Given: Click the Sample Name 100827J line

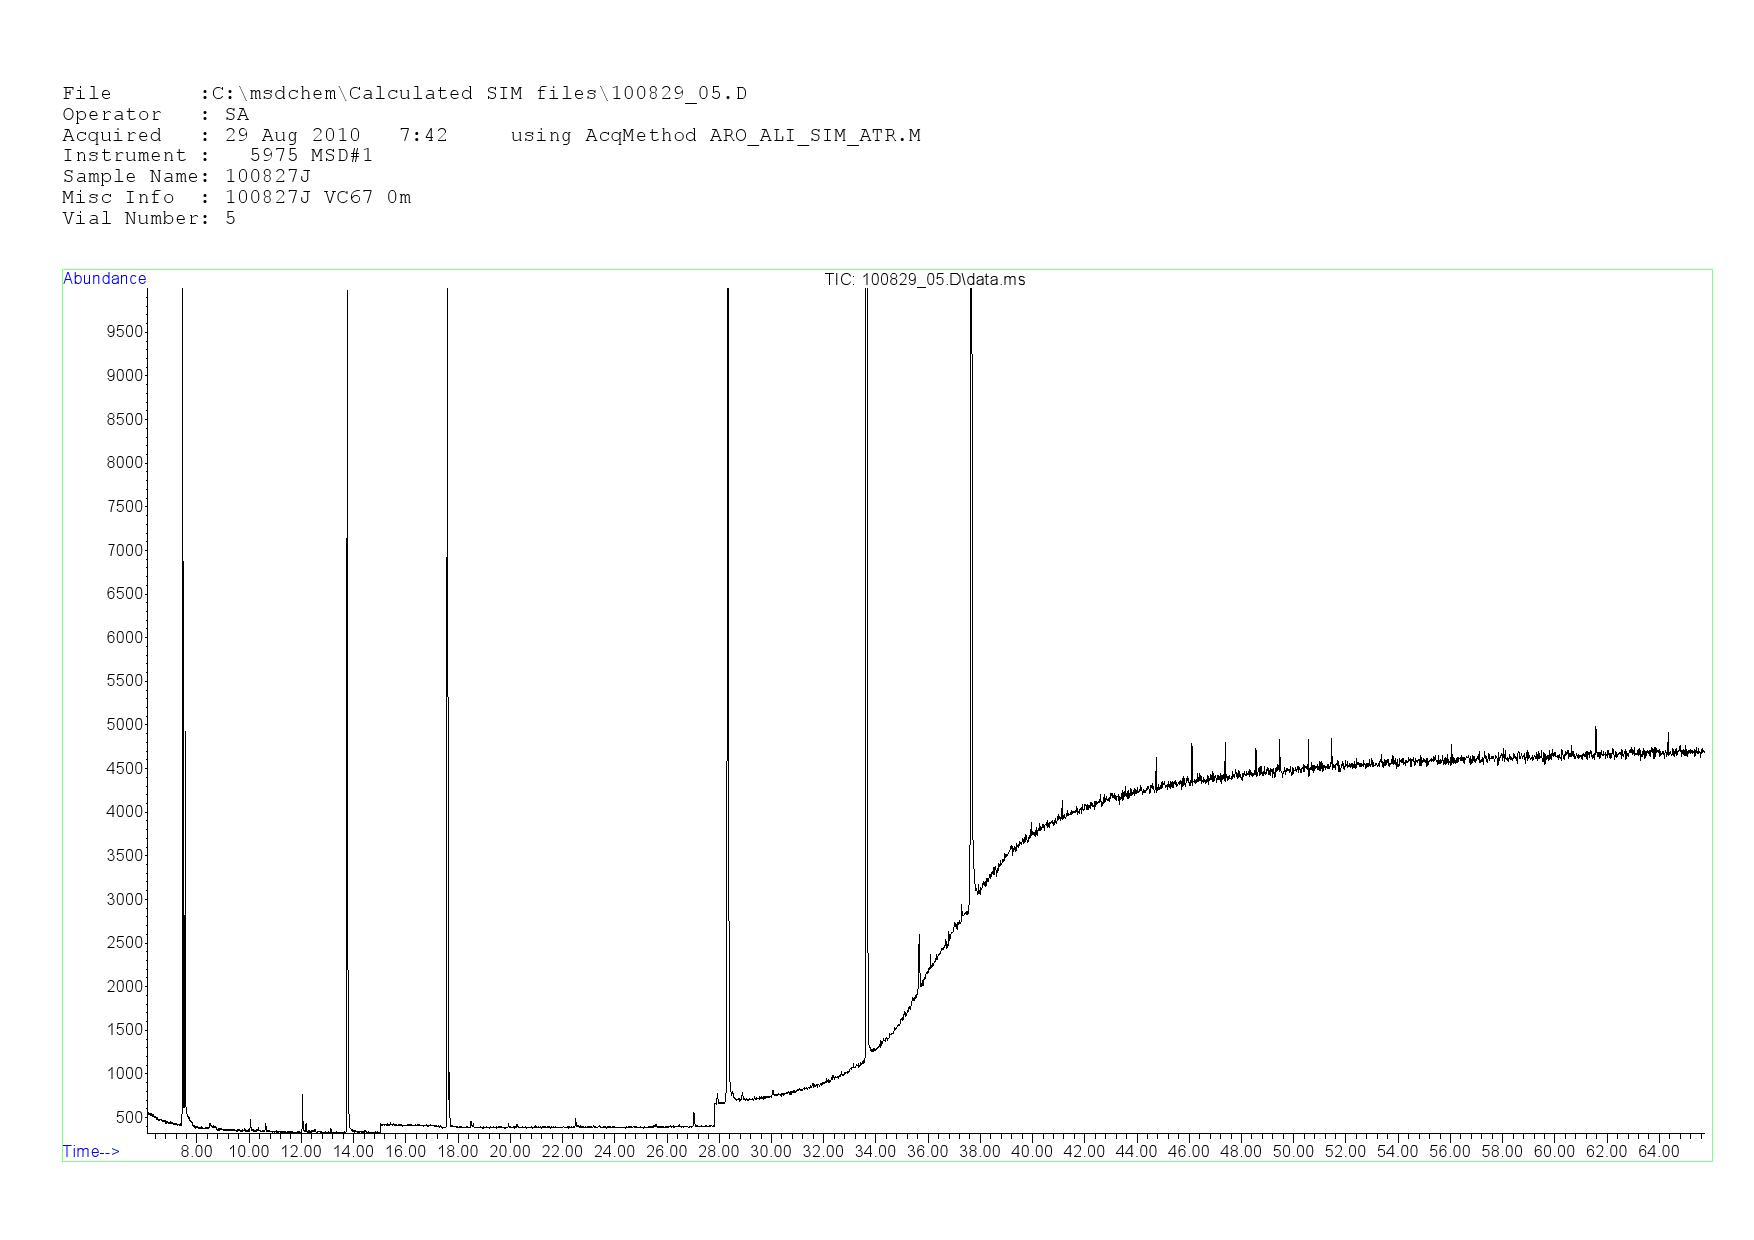Looking at the screenshot, I should [186, 176].
